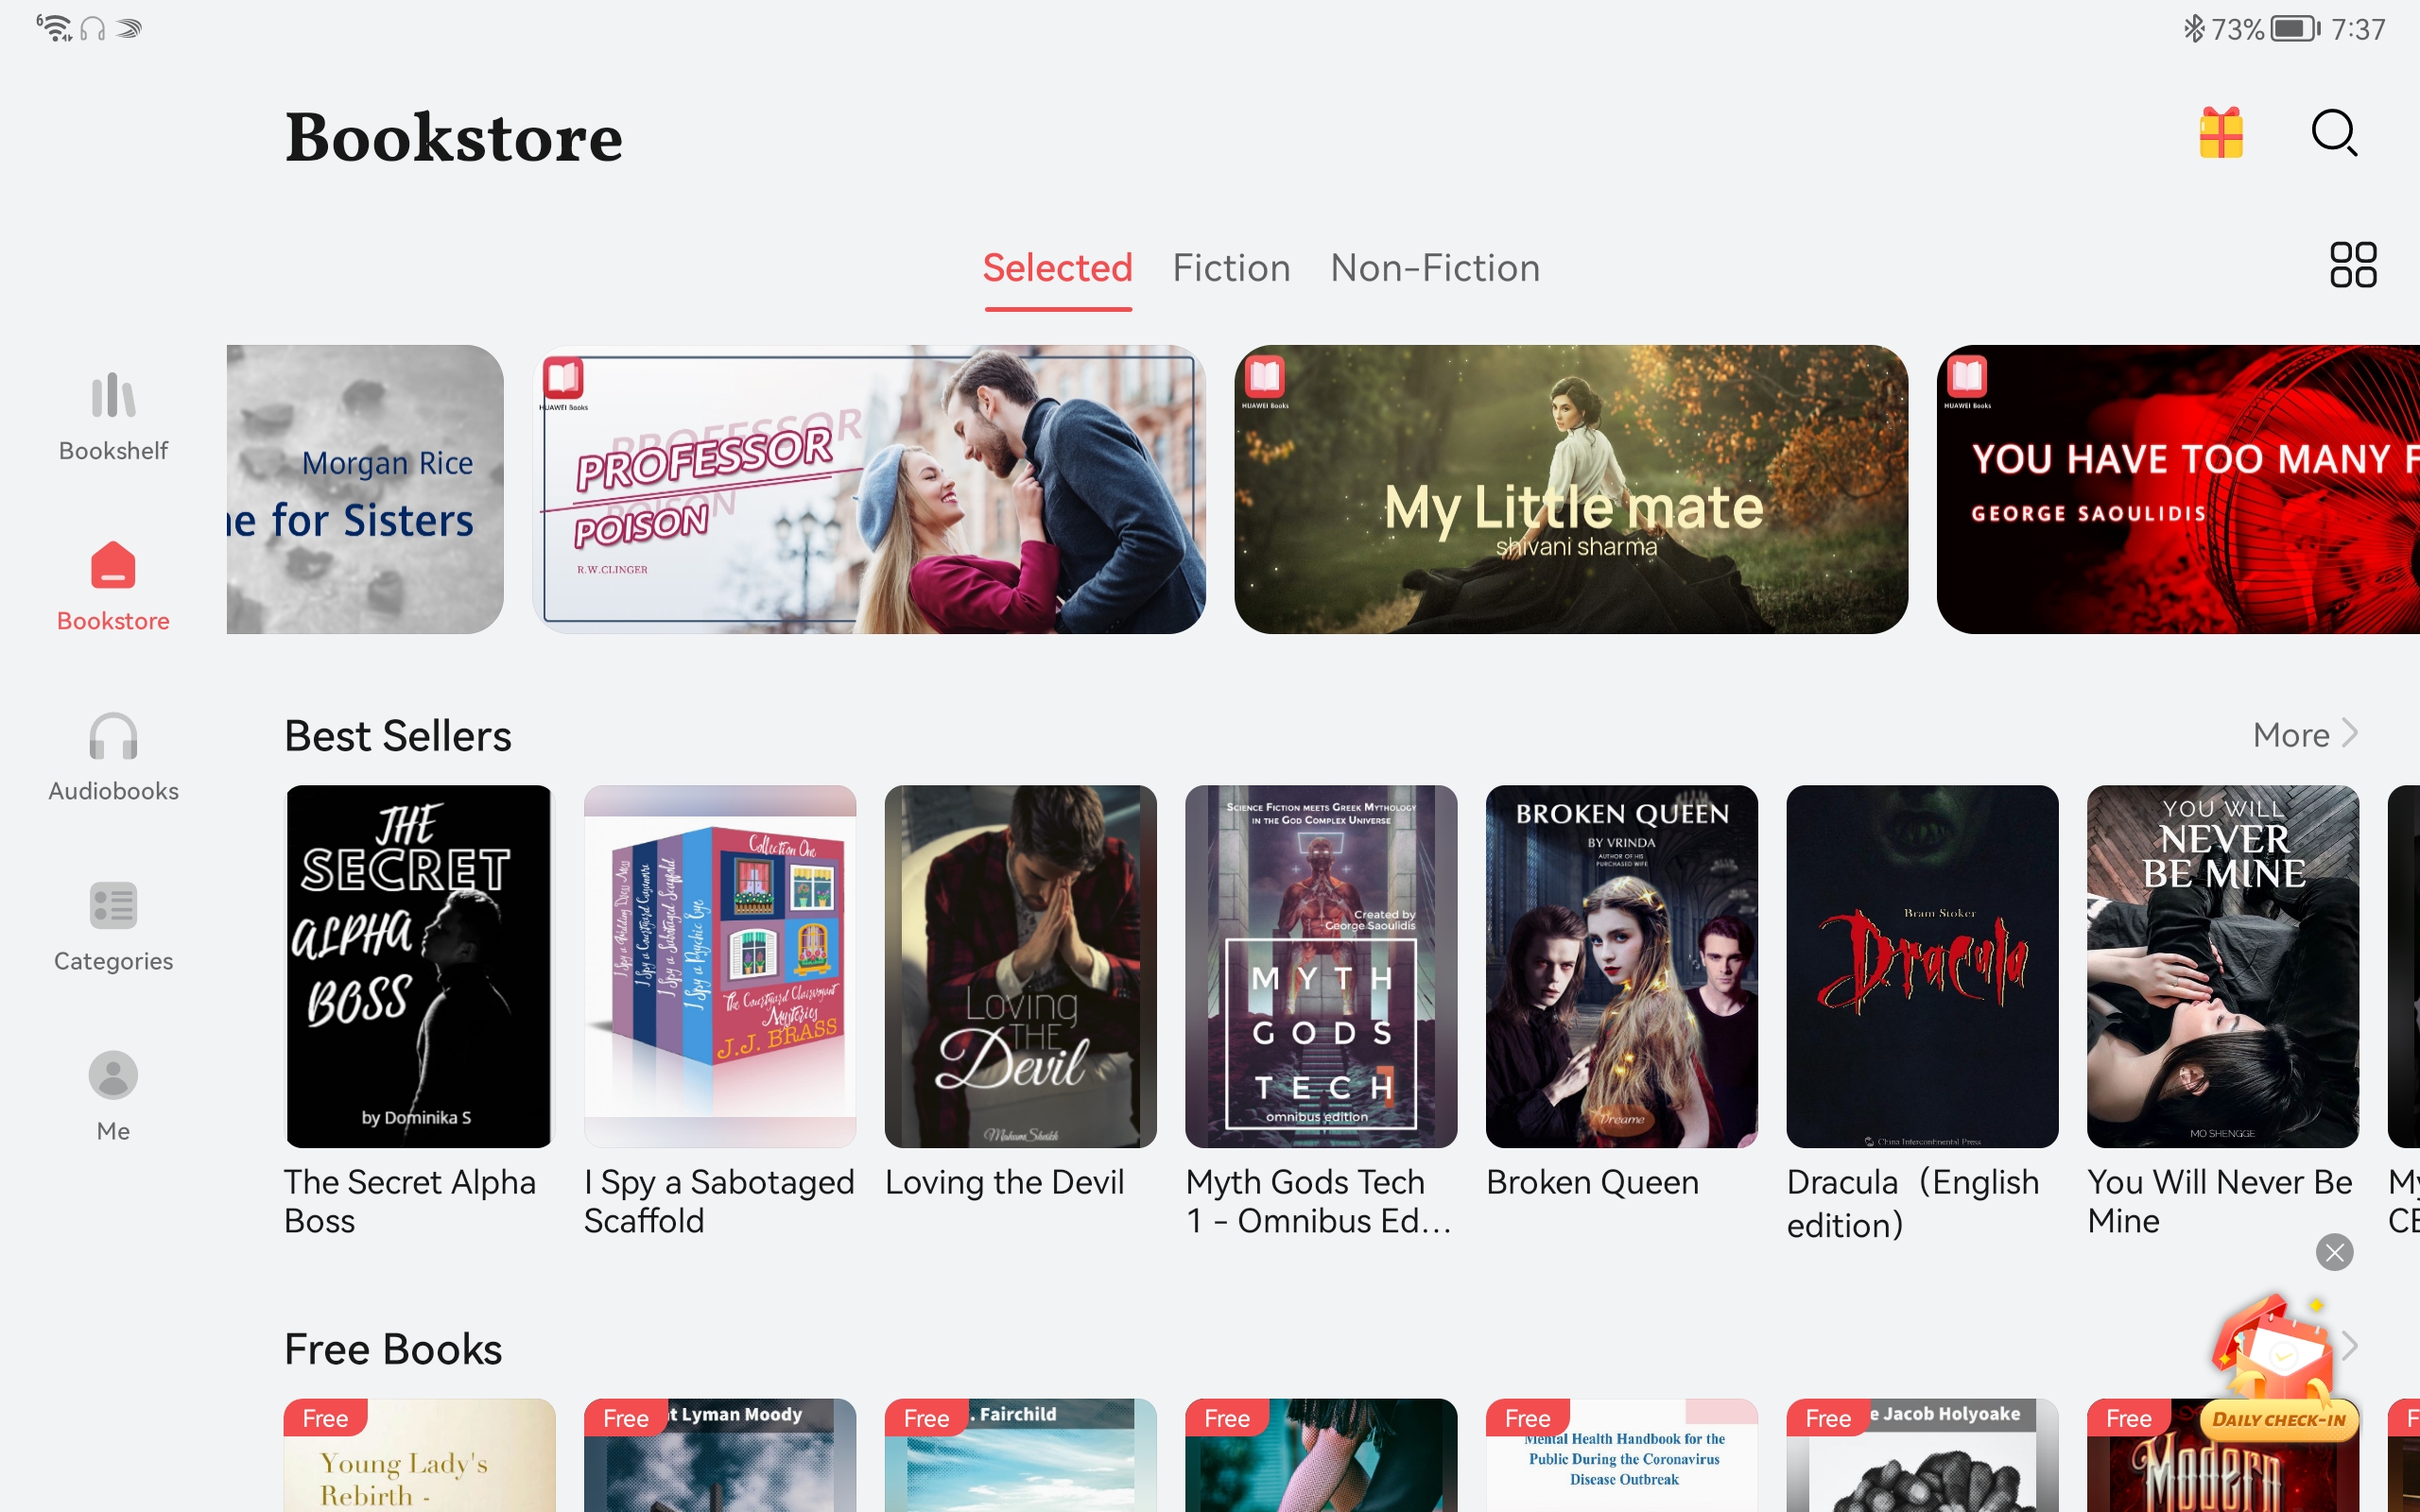Switch to the Fiction tab

(1231, 268)
